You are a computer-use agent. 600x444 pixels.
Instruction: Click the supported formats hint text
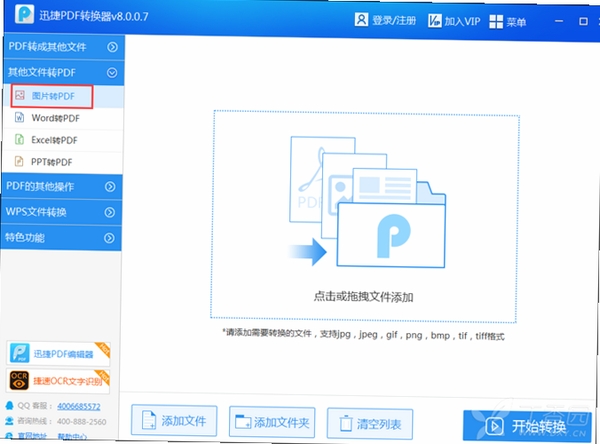click(364, 335)
